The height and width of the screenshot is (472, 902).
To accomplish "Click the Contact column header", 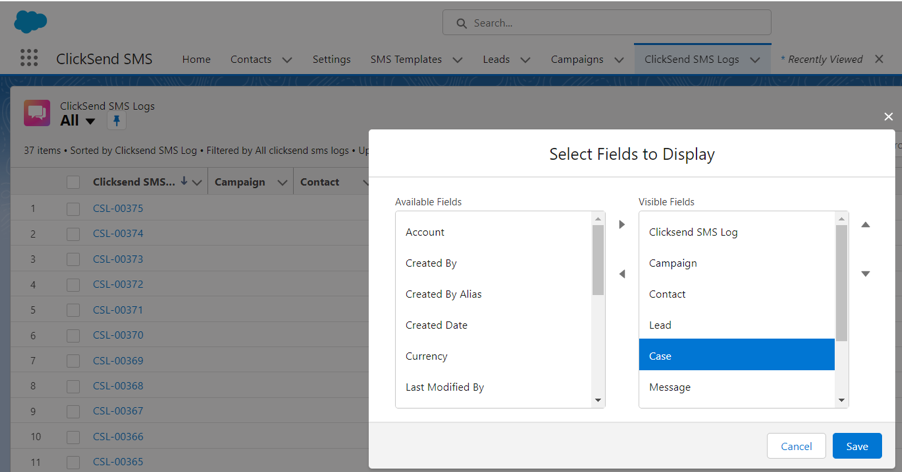I will click(x=320, y=182).
